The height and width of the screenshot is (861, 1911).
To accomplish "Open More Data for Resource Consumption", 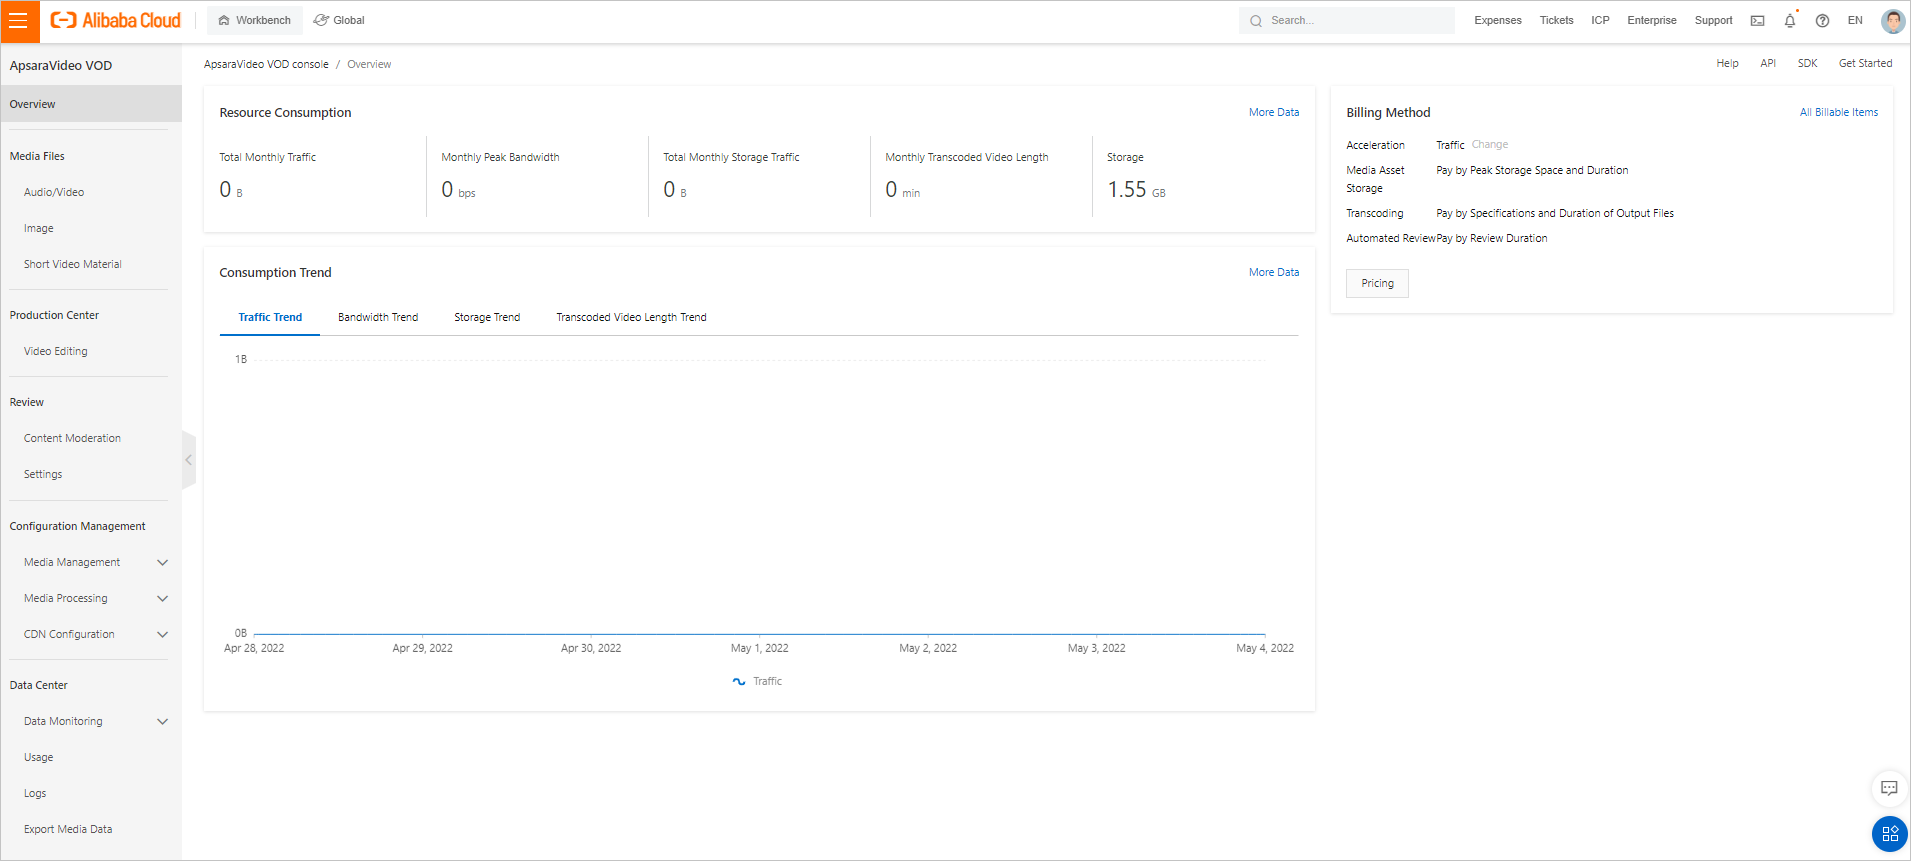I will (1274, 112).
